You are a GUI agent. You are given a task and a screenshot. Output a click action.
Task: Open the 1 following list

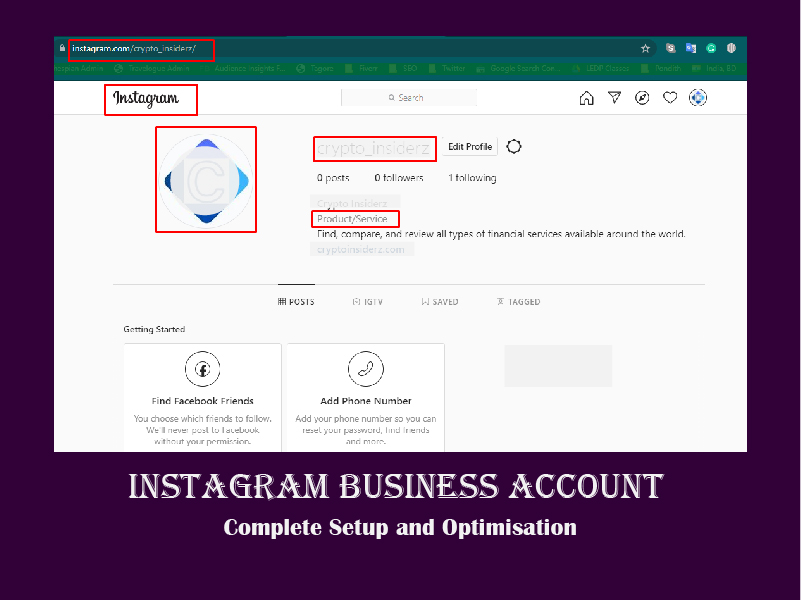(472, 178)
